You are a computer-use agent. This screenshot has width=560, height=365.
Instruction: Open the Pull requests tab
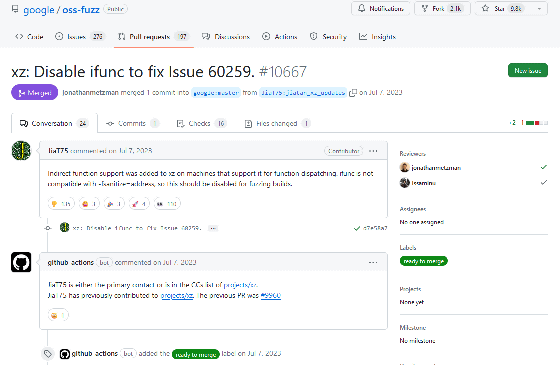(154, 36)
